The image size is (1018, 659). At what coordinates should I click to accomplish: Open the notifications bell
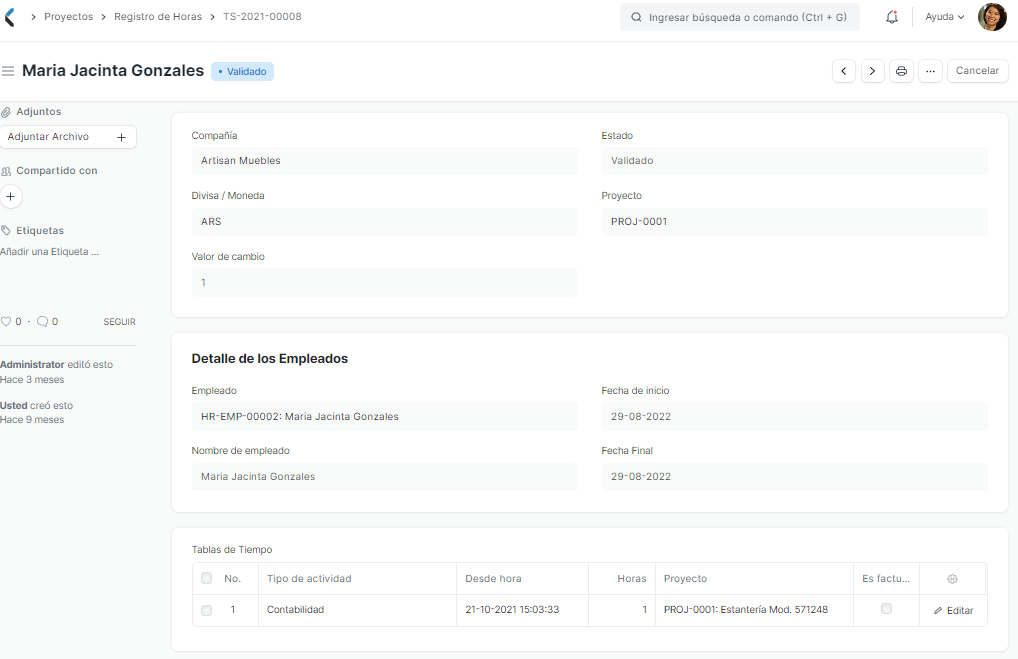pyautogui.click(x=892, y=18)
